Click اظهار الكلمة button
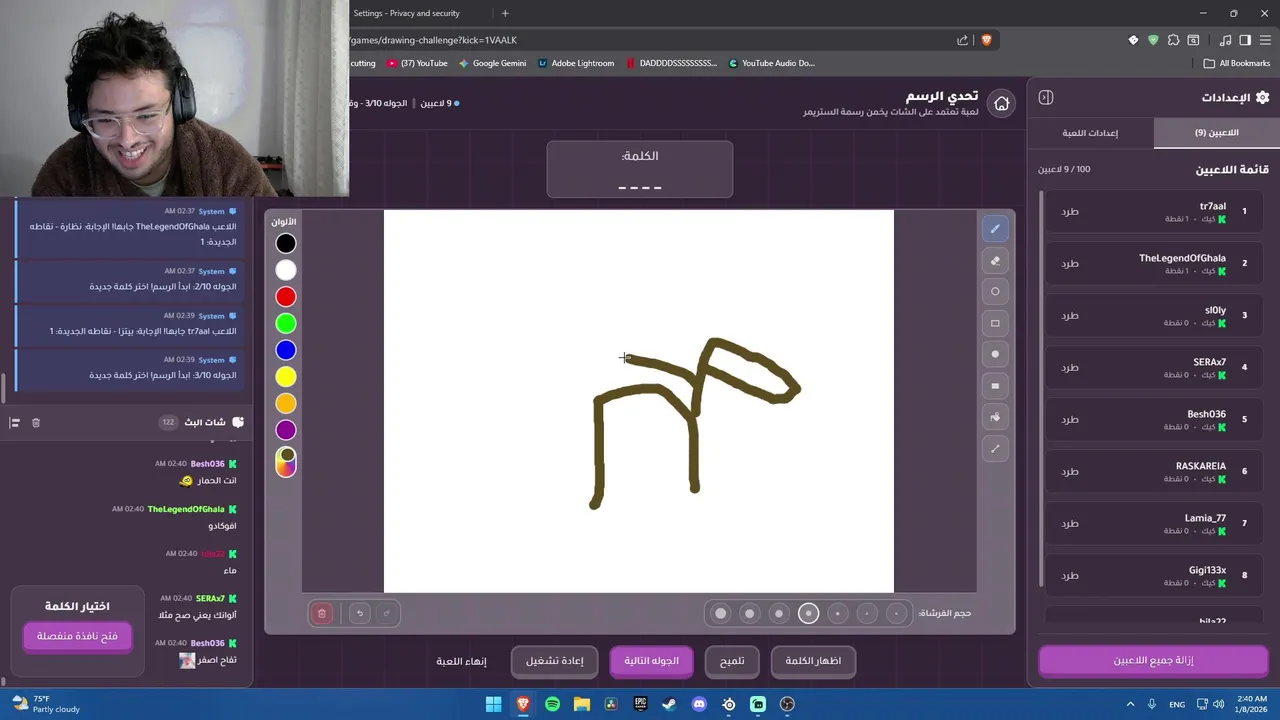This screenshot has height=720, width=1280. click(x=813, y=661)
